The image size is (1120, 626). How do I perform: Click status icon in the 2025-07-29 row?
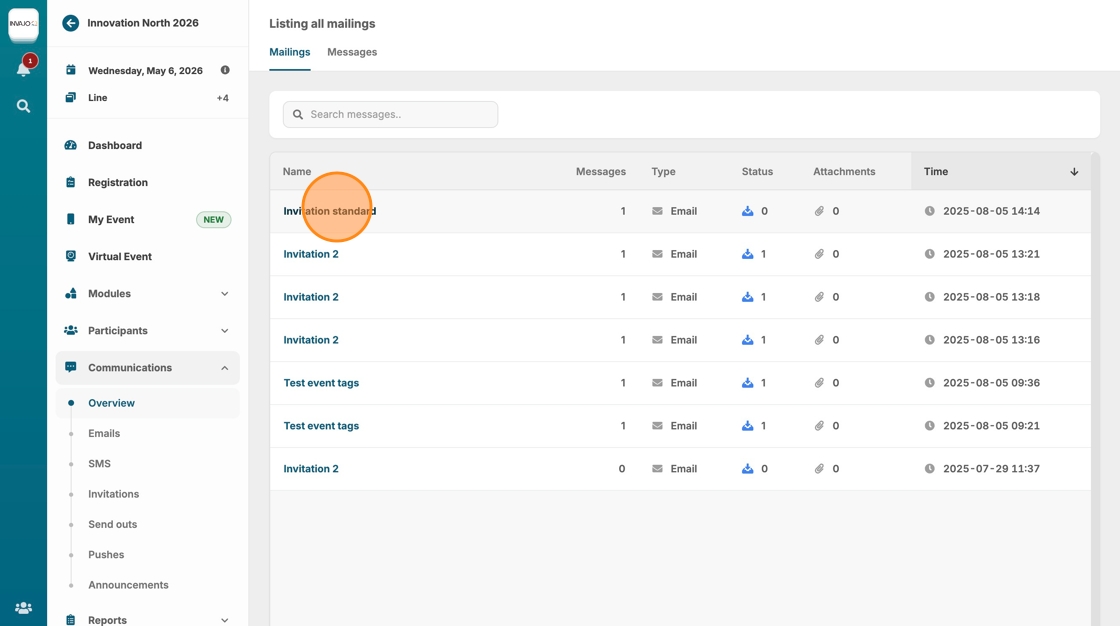pyautogui.click(x=747, y=468)
